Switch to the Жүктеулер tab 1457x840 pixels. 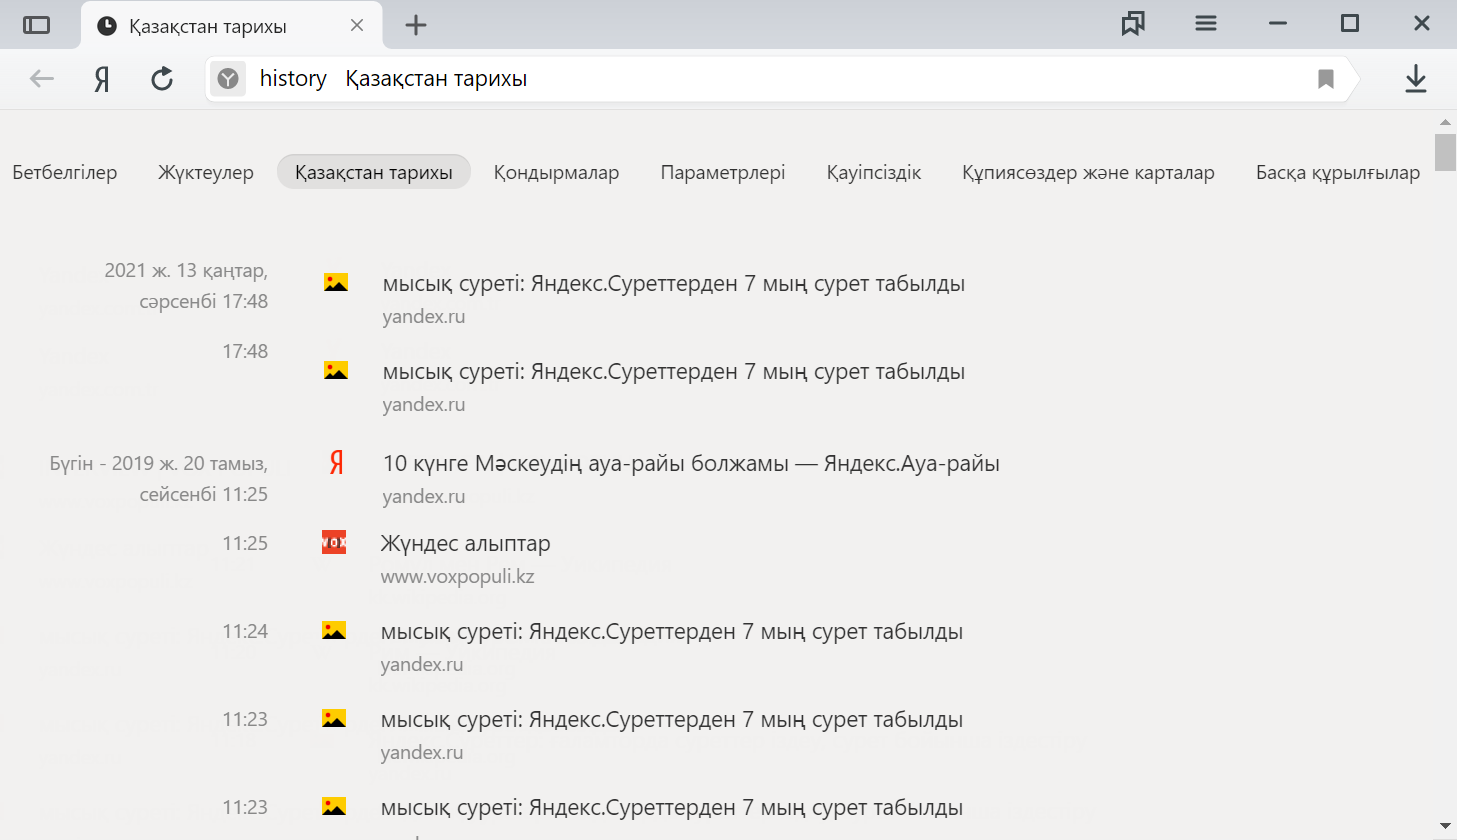(206, 172)
